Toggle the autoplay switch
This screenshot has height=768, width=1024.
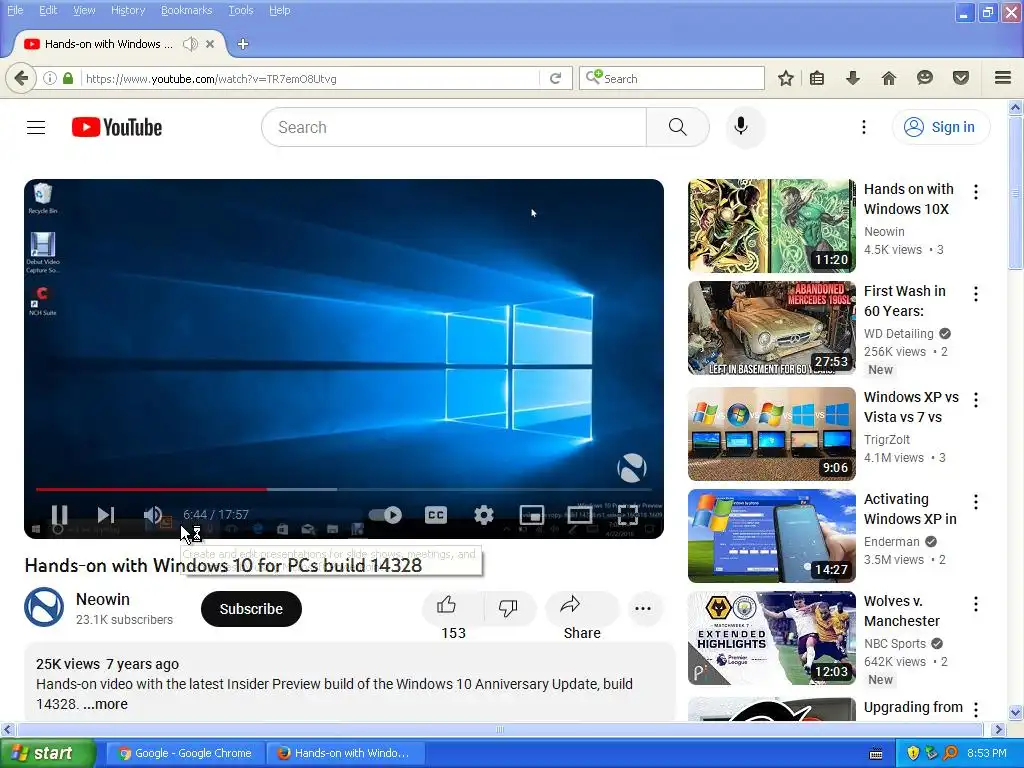(x=385, y=515)
